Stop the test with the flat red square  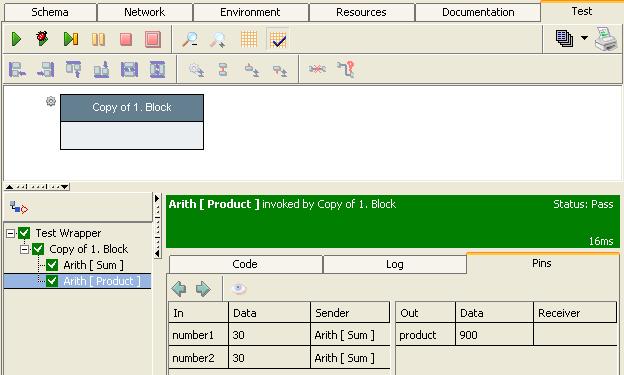coord(126,39)
